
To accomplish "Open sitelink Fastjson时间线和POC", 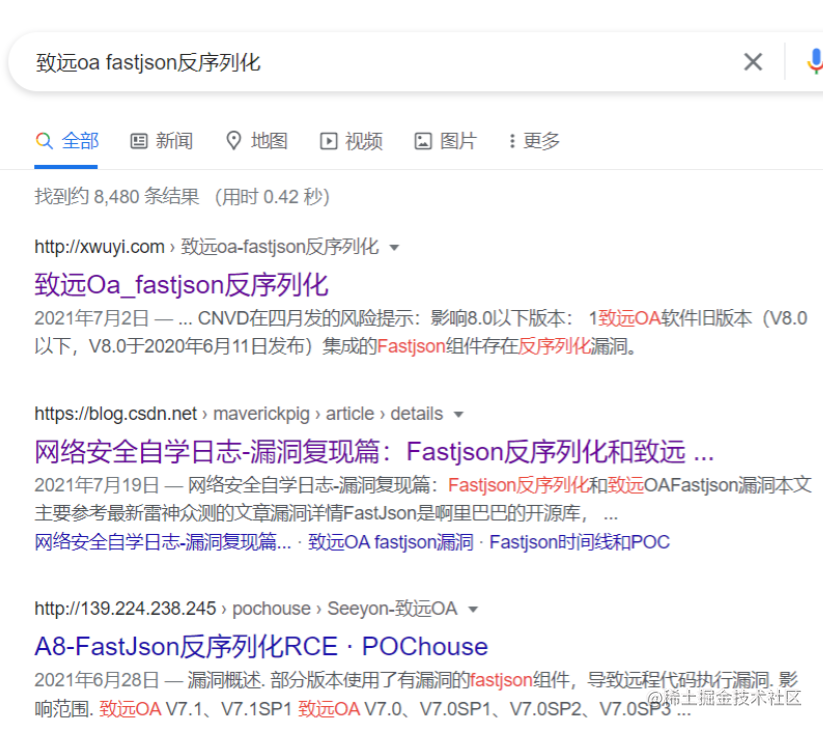I will [x=579, y=542].
